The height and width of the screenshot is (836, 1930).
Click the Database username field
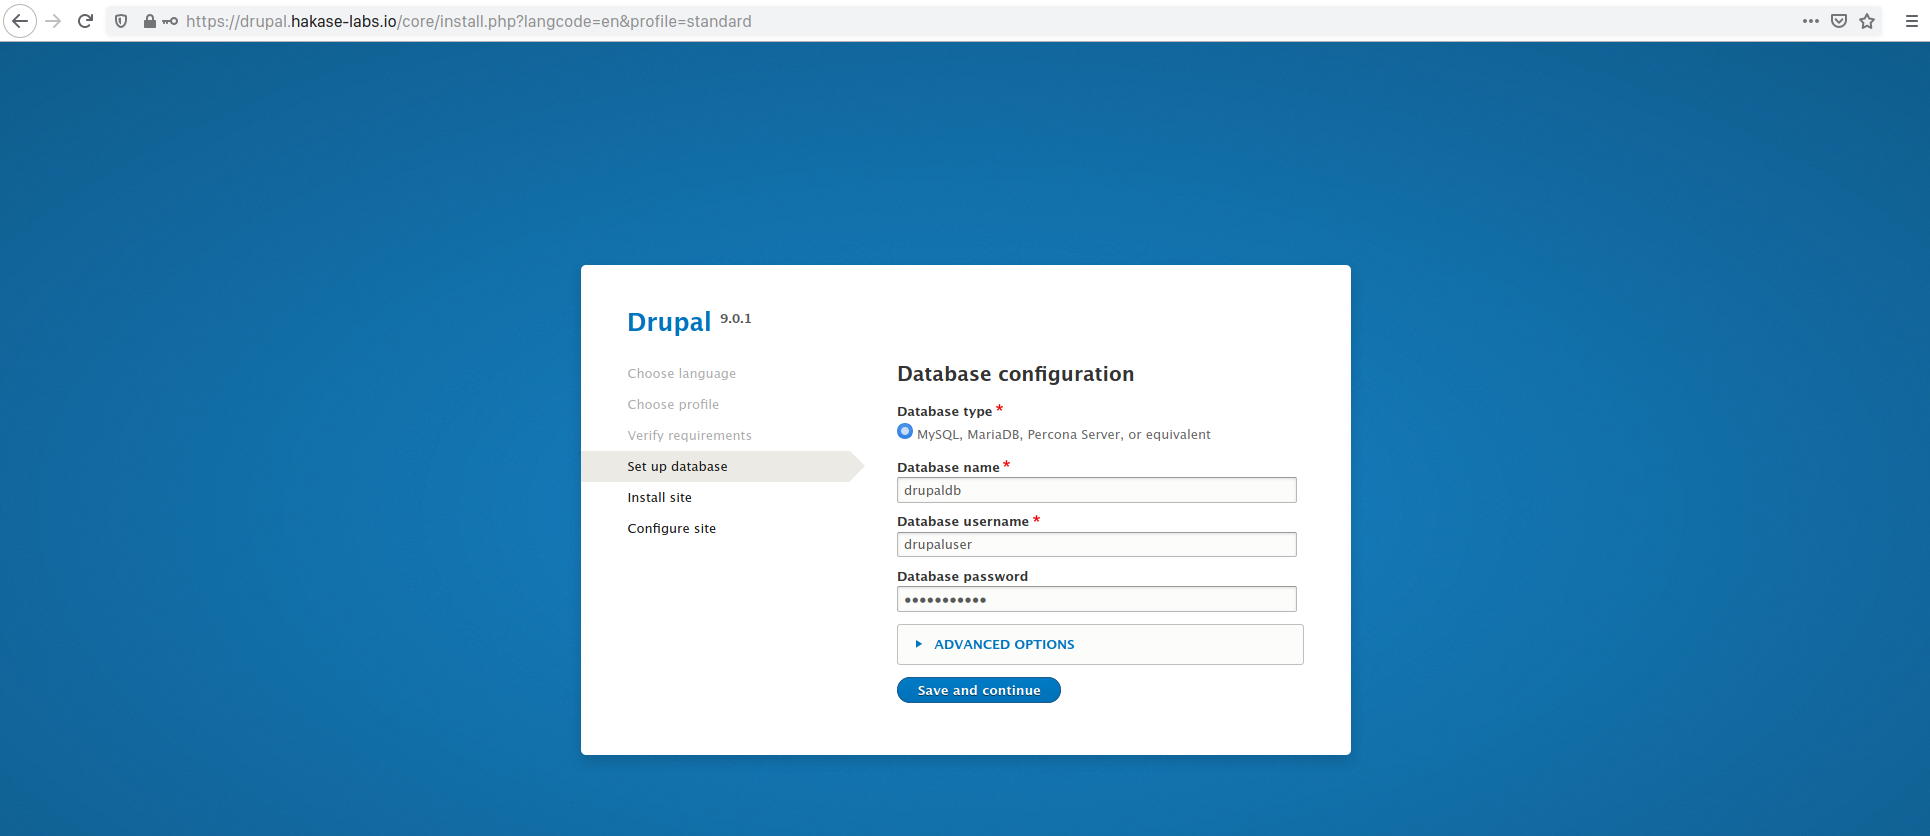coord(1096,544)
